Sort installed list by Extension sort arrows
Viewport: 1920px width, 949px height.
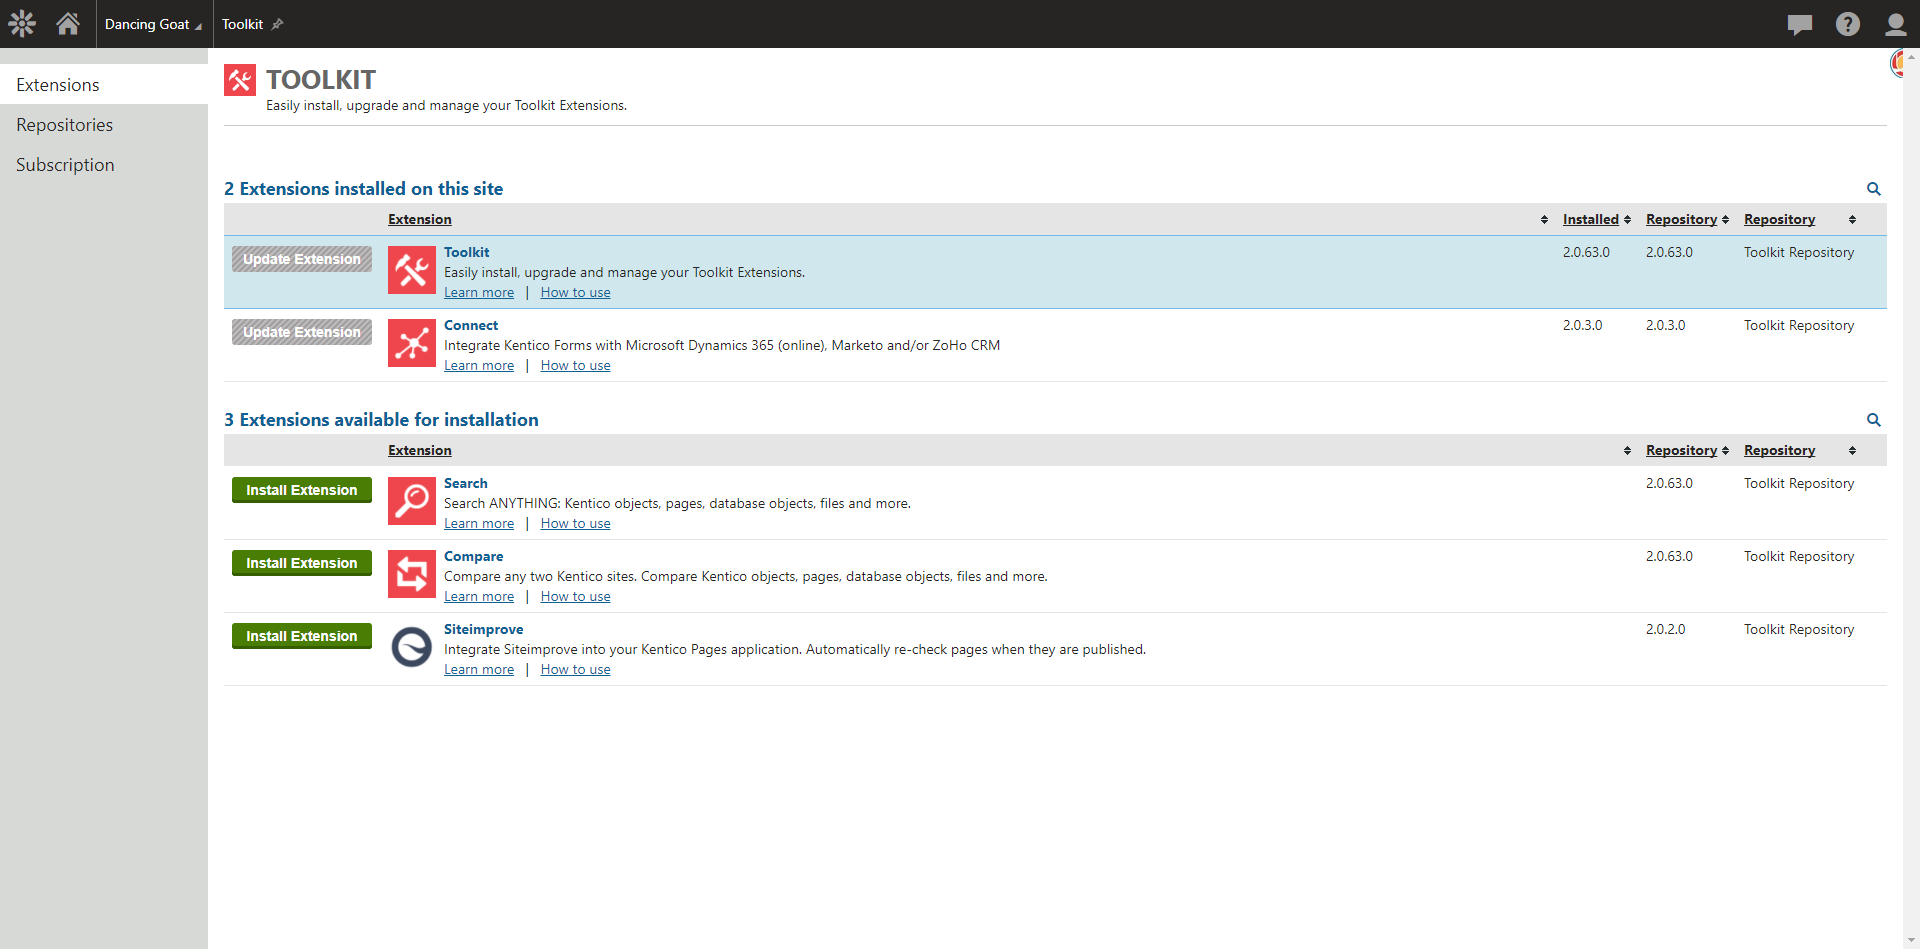point(1544,219)
